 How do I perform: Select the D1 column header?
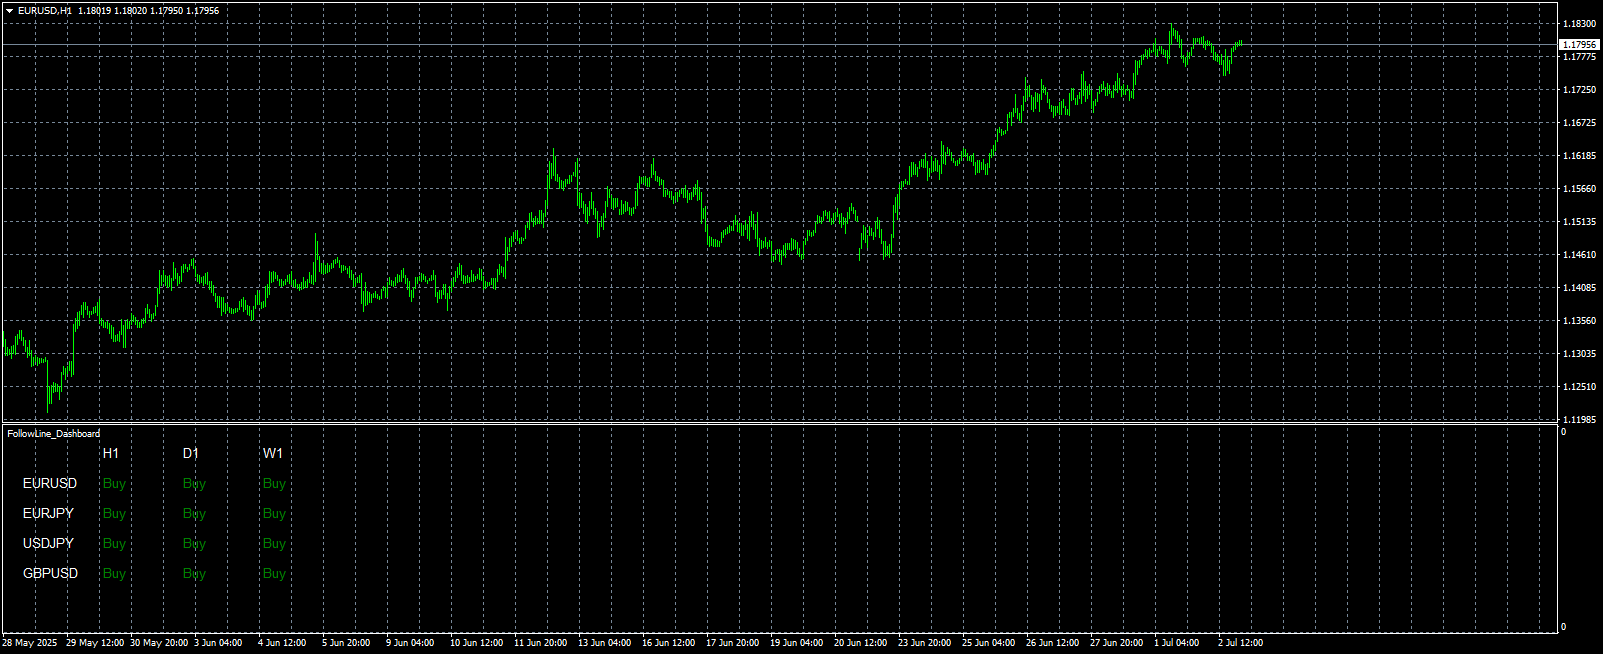[x=191, y=453]
